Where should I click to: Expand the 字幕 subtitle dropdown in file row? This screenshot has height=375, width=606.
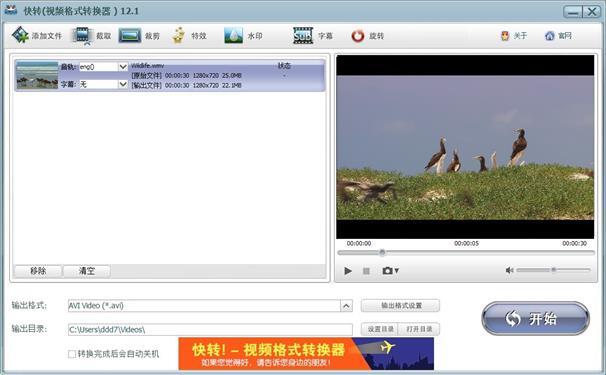tap(123, 84)
